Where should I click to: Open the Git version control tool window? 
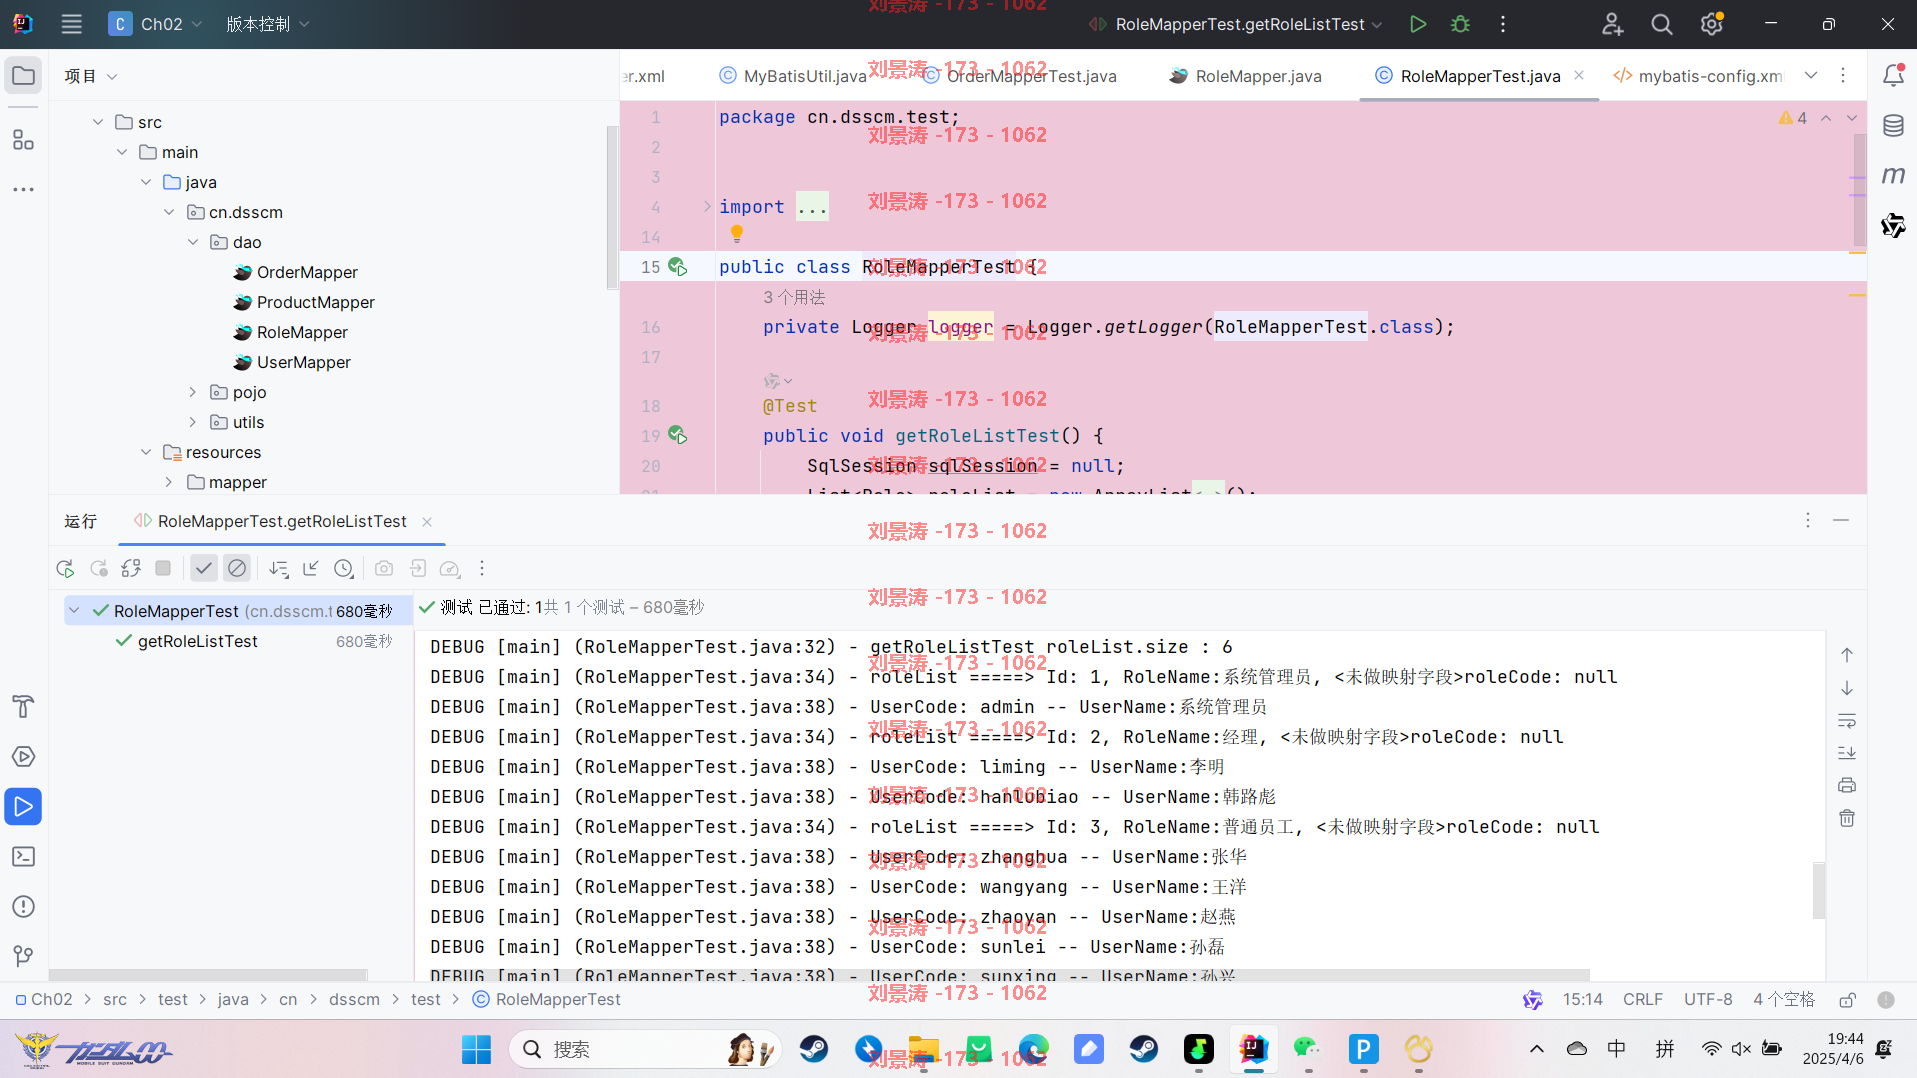tap(23, 957)
